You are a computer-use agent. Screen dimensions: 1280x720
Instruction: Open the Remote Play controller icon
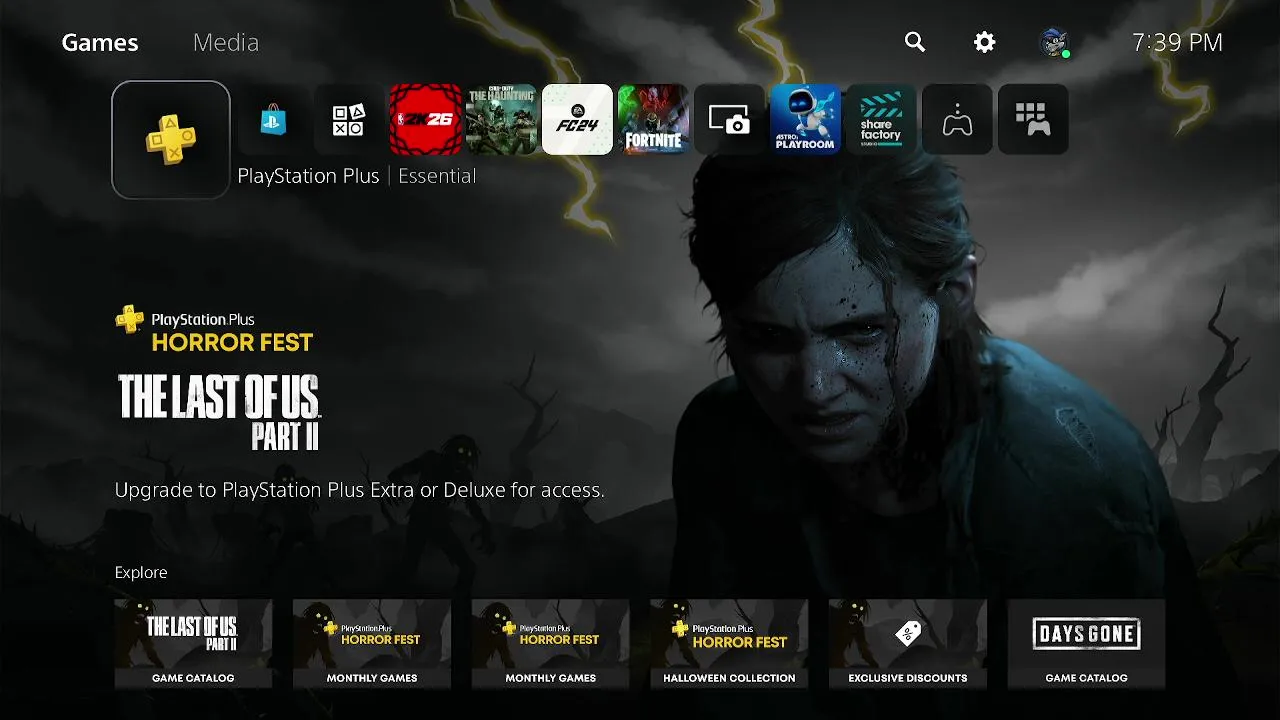point(957,120)
